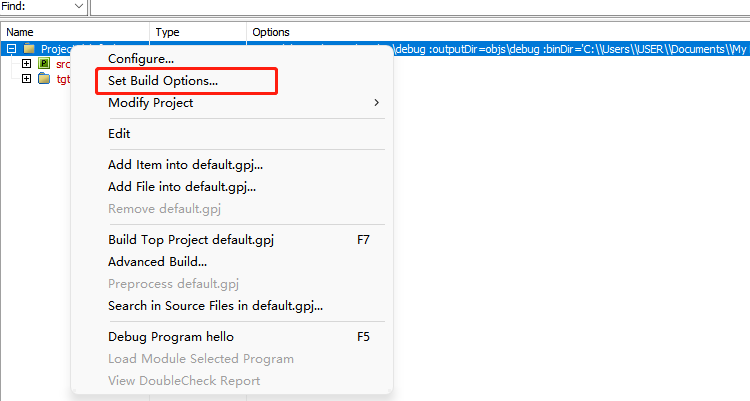The height and width of the screenshot is (401, 750).
Task: Open Modify Project submenu arrow
Action: [376, 103]
